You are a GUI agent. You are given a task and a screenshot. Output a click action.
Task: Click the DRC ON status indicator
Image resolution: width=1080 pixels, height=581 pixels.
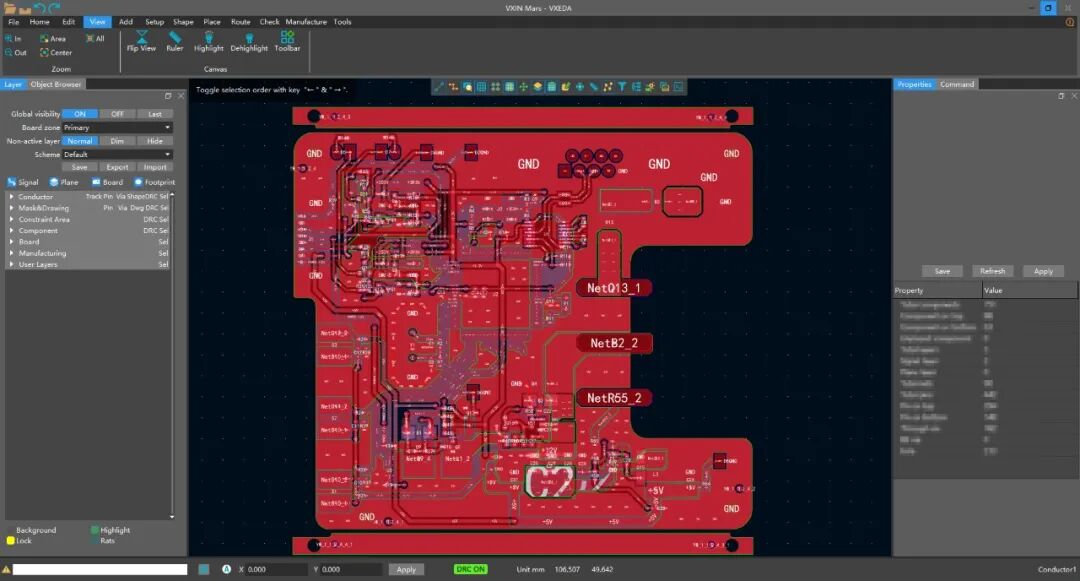(x=470, y=569)
